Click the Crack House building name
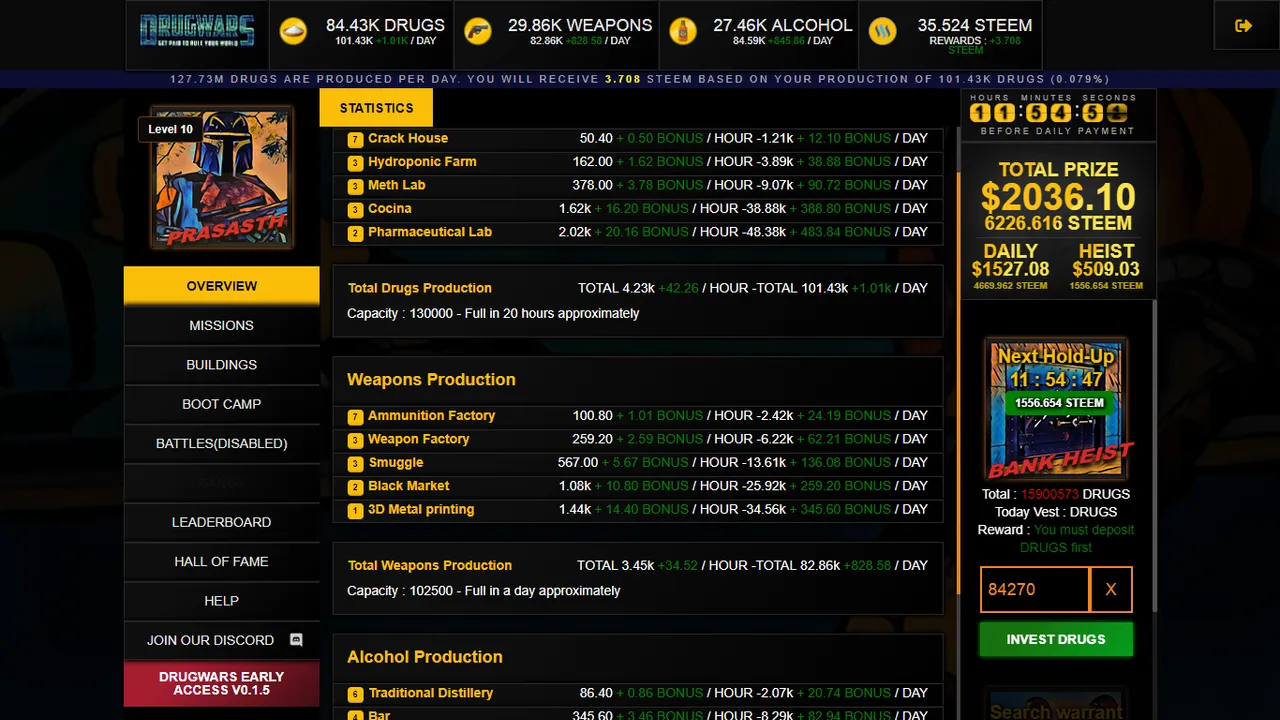 point(408,139)
